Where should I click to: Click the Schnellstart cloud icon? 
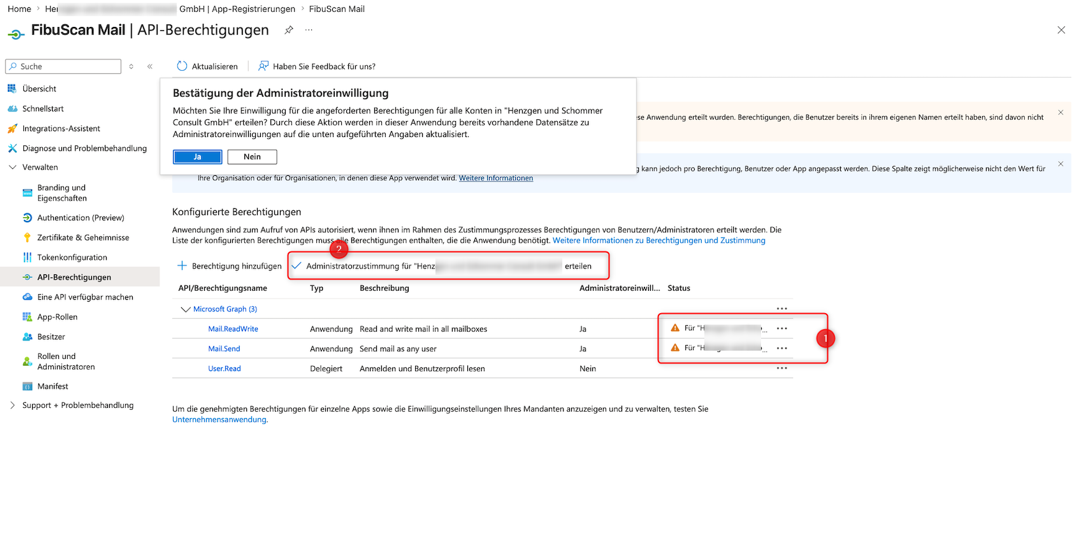click(x=12, y=109)
